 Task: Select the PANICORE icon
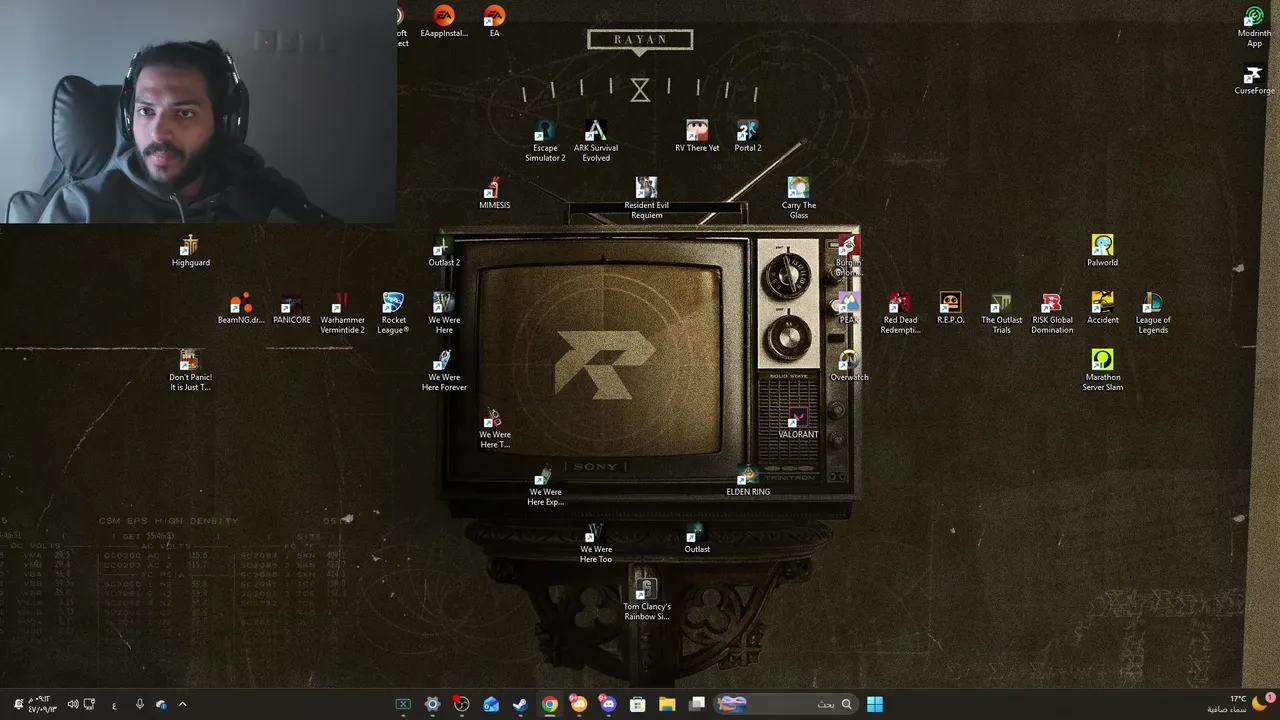click(x=292, y=309)
